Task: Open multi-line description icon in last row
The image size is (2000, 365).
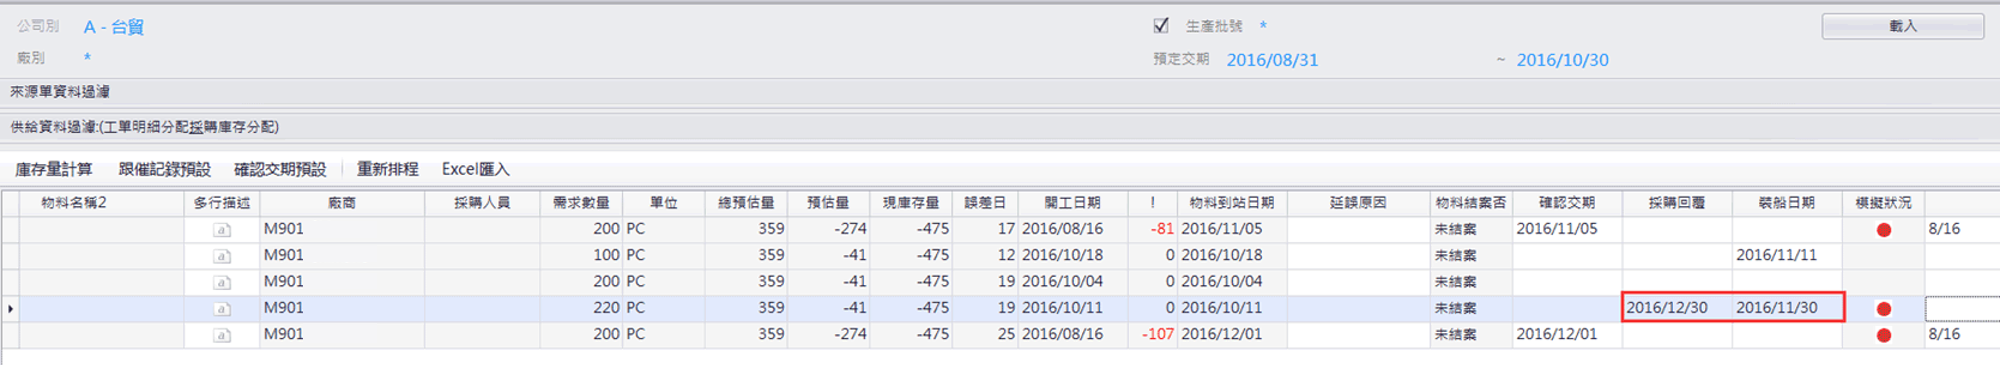Action: pos(222,335)
